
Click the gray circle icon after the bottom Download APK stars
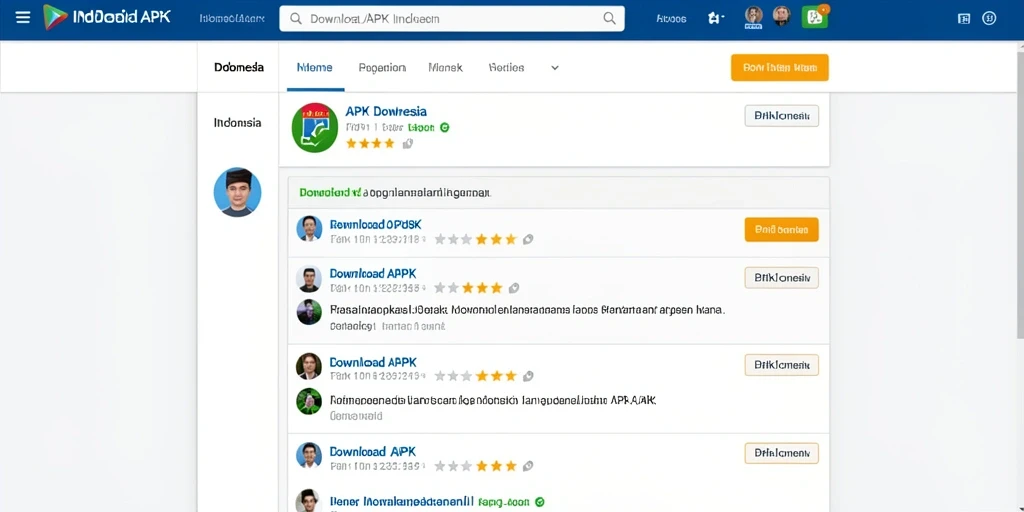point(528,466)
